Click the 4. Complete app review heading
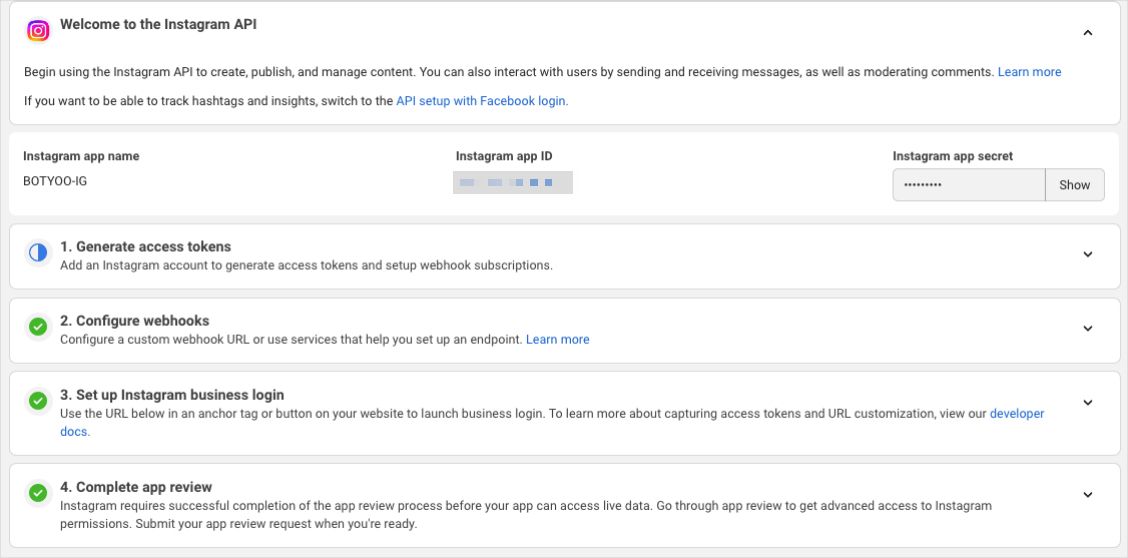 [136, 487]
